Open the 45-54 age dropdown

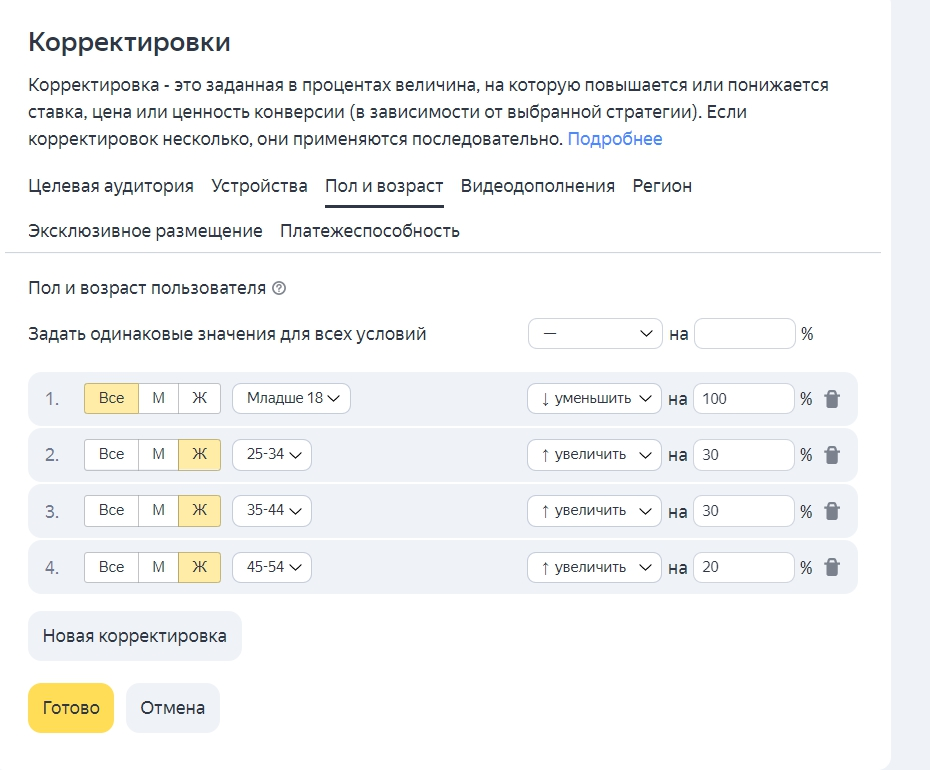coord(272,567)
